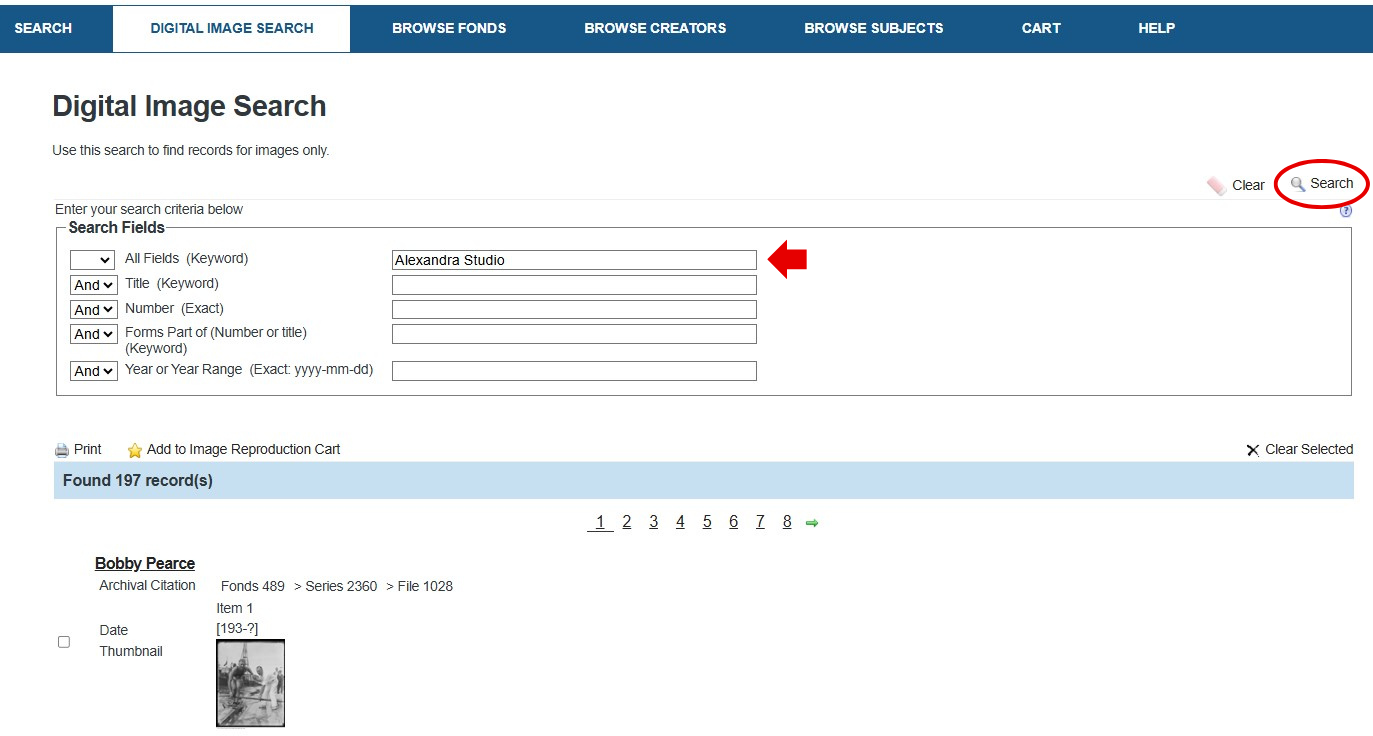Open the And dropdown beside Forms Part of

point(94,334)
